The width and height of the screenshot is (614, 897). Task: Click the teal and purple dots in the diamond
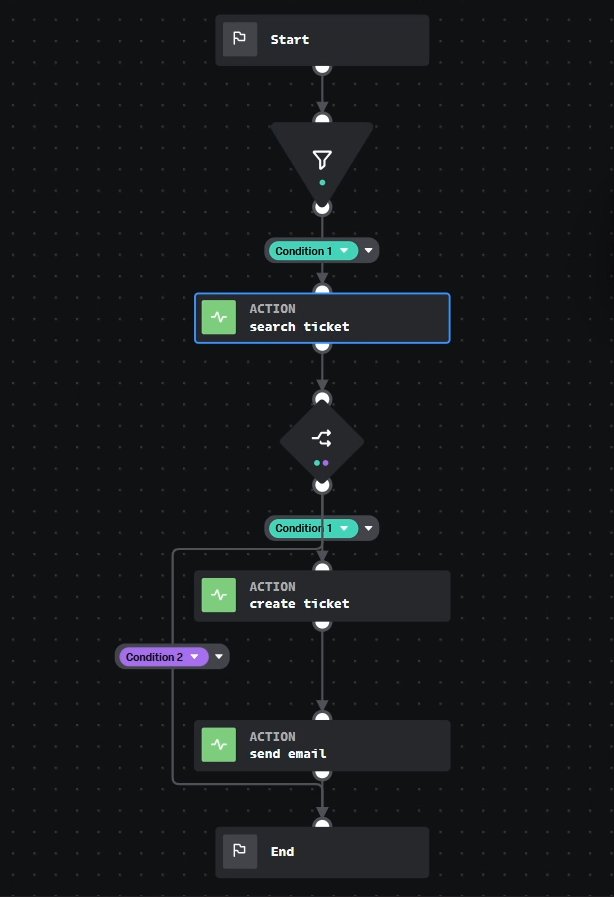322,463
